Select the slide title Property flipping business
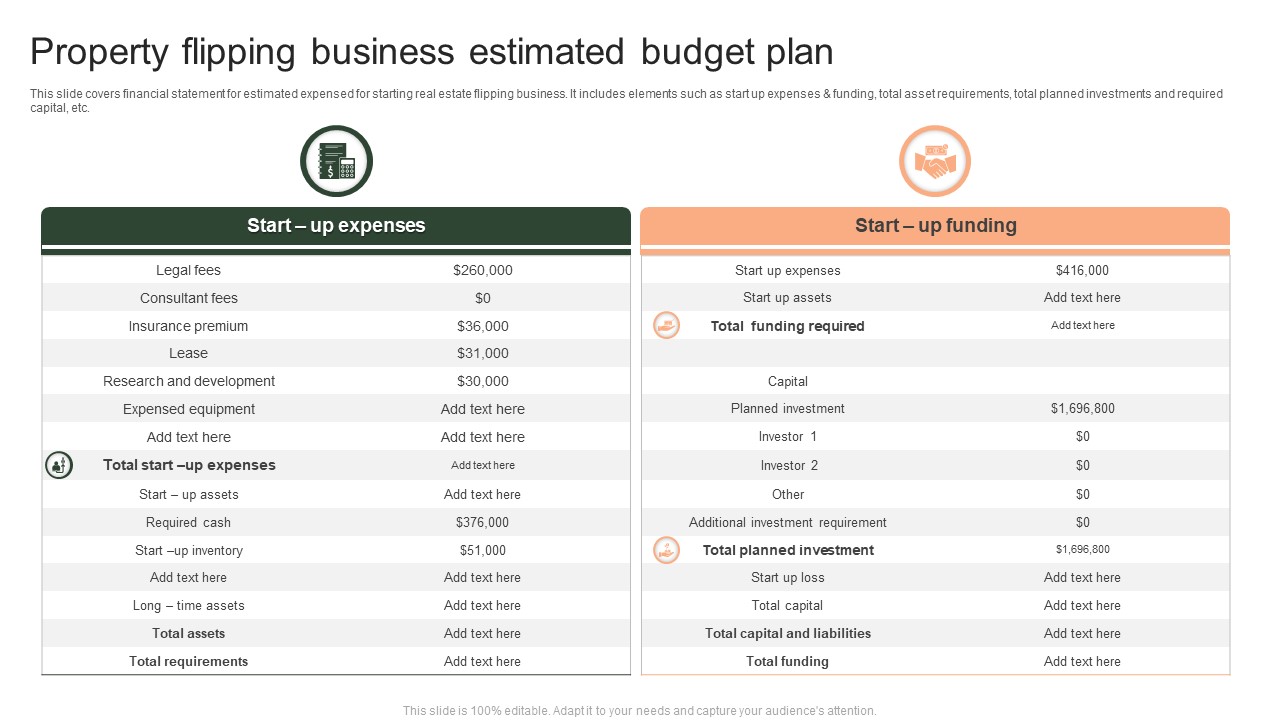Image resolution: width=1280 pixels, height=720 pixels. click(432, 51)
